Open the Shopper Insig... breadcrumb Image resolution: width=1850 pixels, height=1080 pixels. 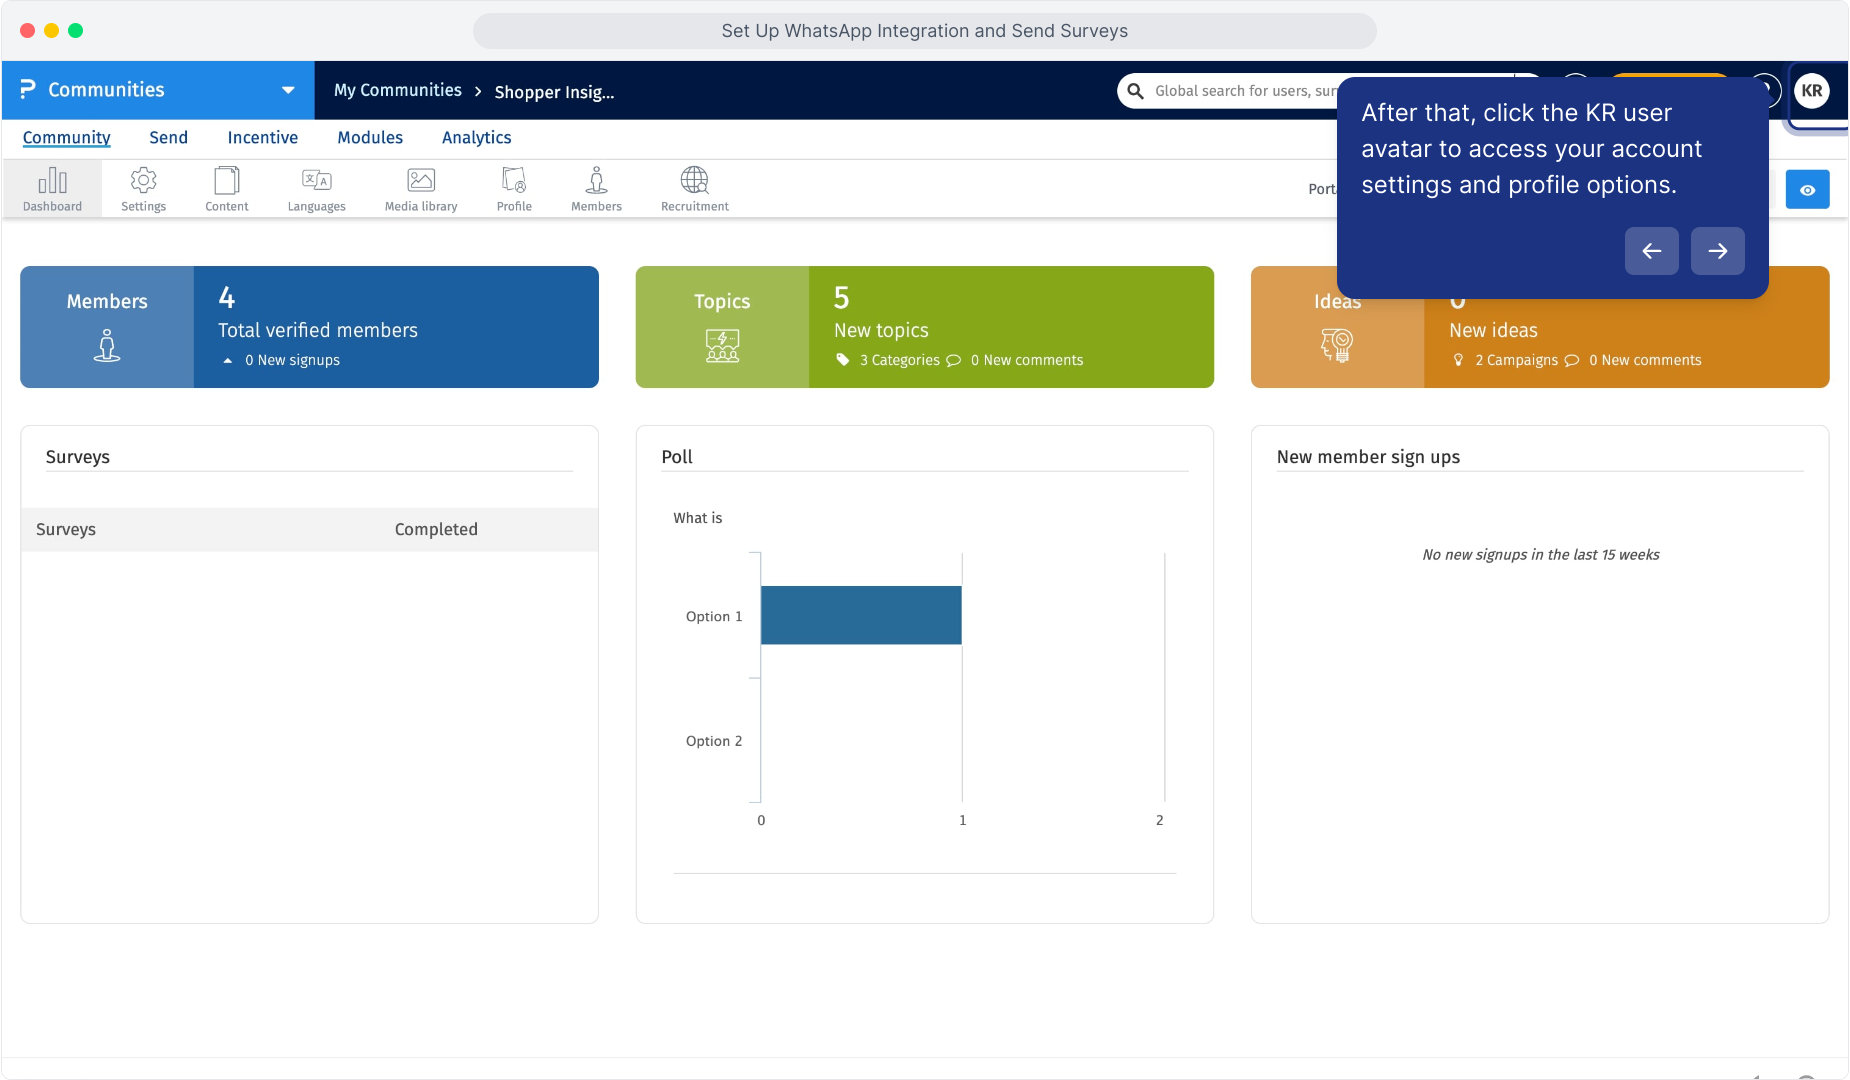pyautogui.click(x=554, y=92)
